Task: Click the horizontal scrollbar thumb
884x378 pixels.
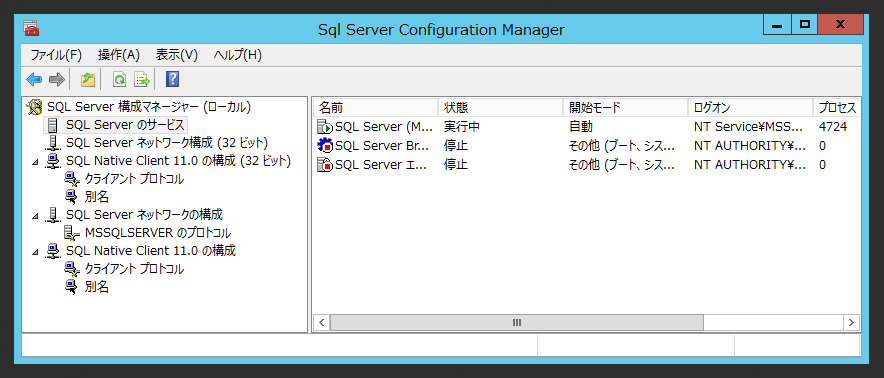Action: (x=516, y=323)
